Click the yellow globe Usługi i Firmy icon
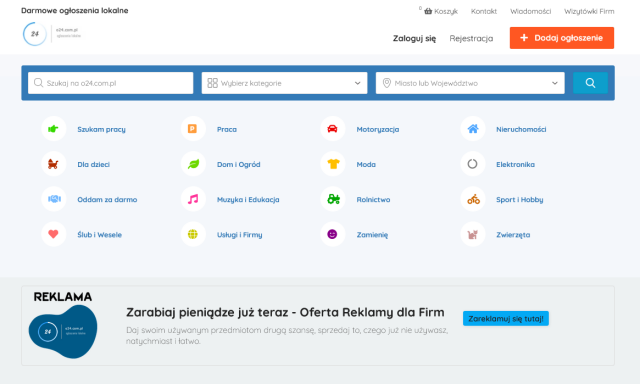Image resolution: width=640 pixels, height=384 pixels. (193, 234)
